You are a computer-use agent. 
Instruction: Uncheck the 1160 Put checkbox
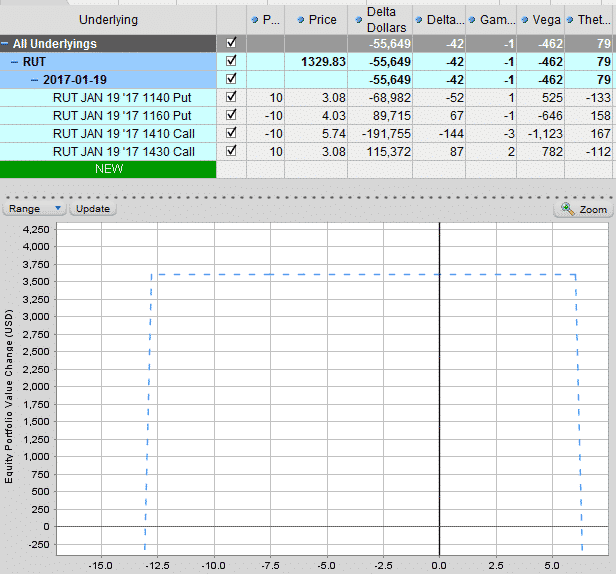(231, 115)
